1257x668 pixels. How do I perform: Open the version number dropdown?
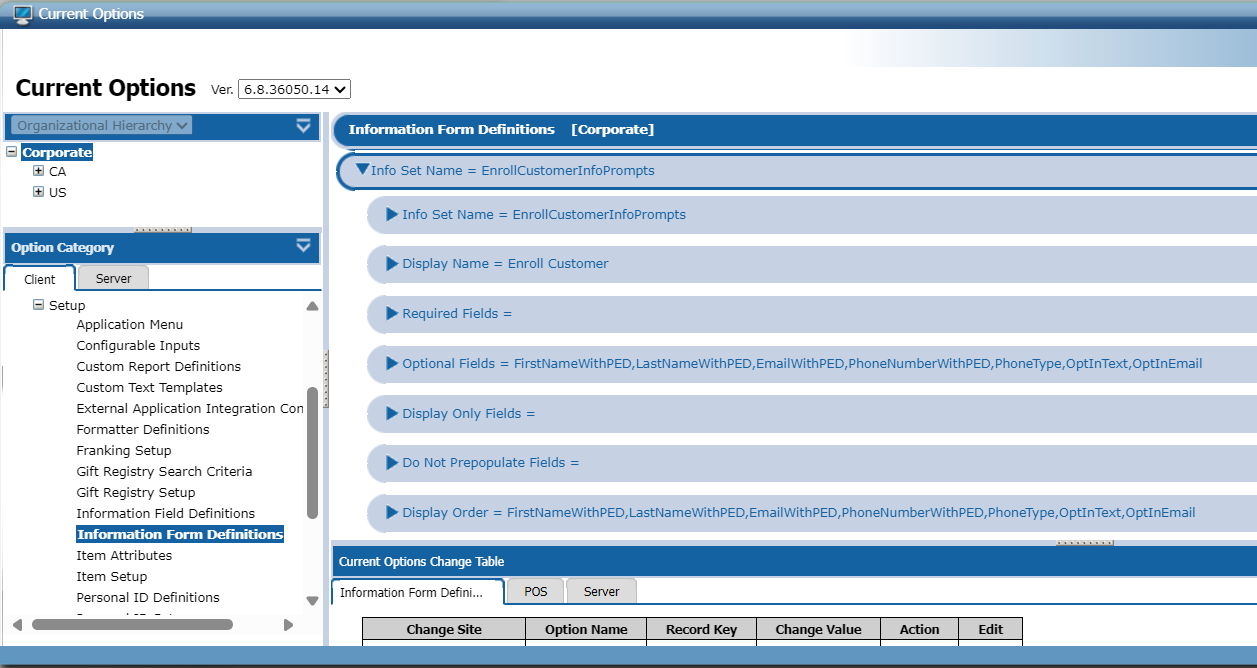294,90
